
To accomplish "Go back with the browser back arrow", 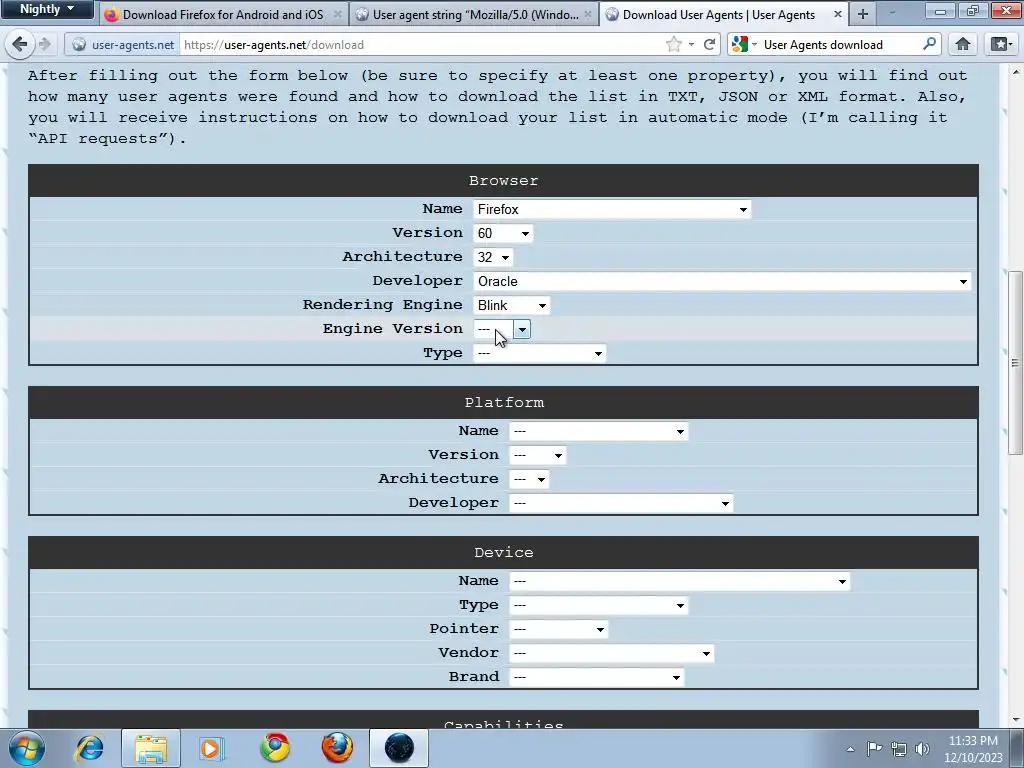I will click(19, 44).
